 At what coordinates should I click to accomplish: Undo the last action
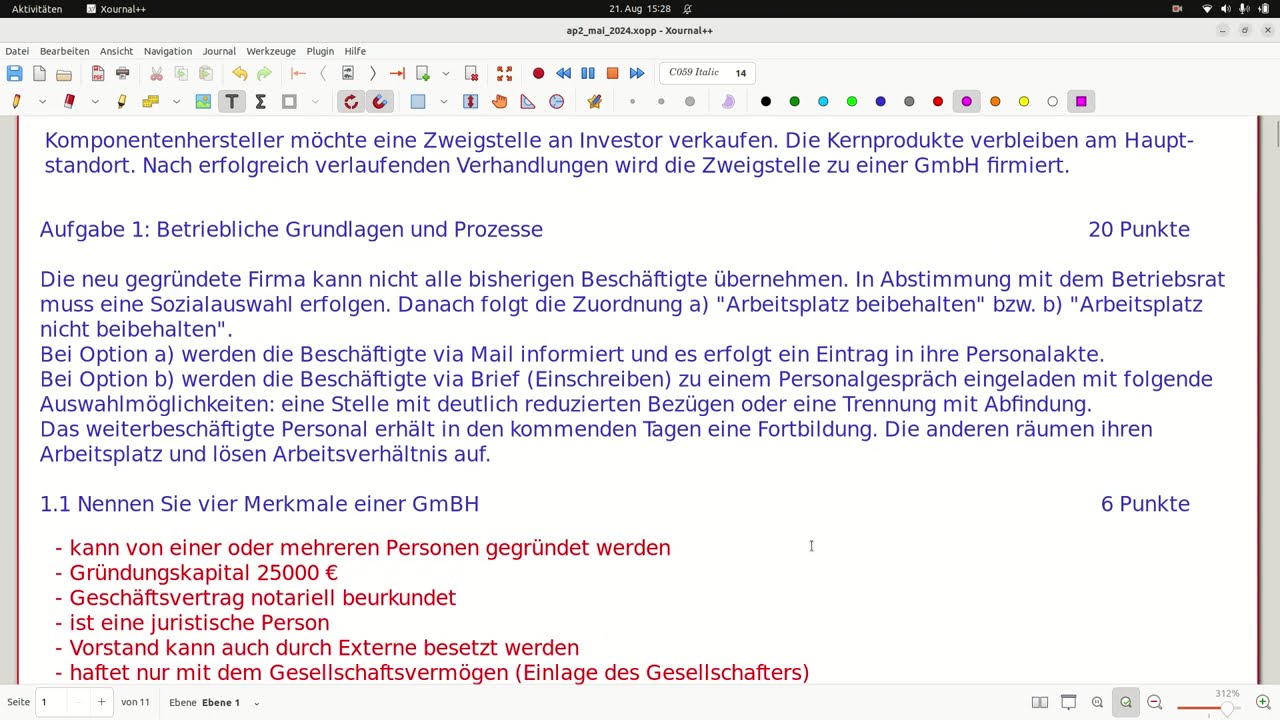pyautogui.click(x=240, y=73)
